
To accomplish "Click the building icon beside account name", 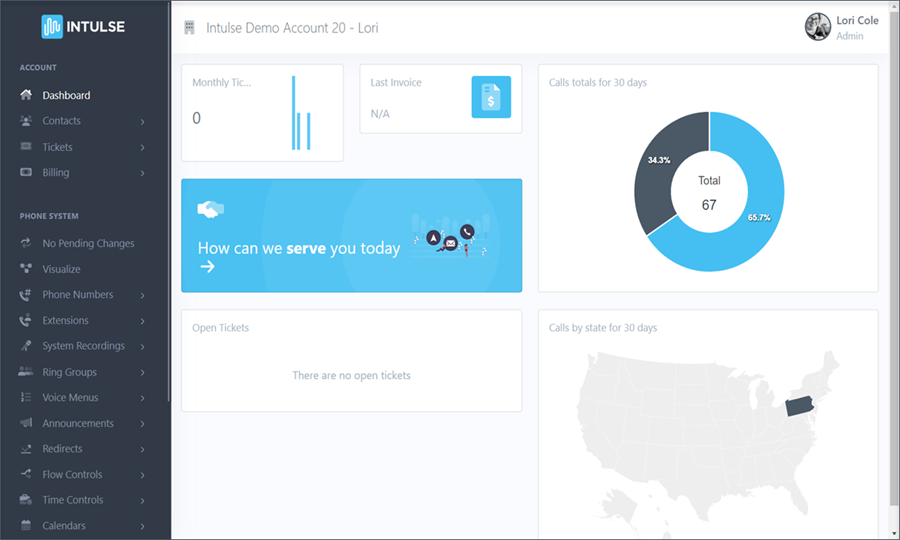I will [x=190, y=28].
